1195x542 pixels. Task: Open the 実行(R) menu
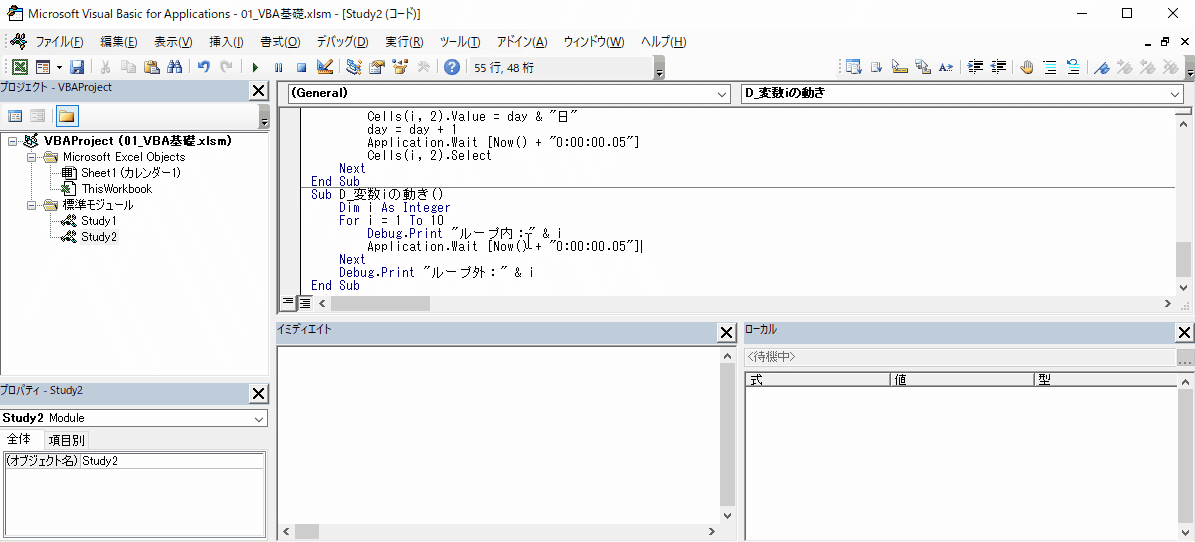pyautogui.click(x=405, y=42)
